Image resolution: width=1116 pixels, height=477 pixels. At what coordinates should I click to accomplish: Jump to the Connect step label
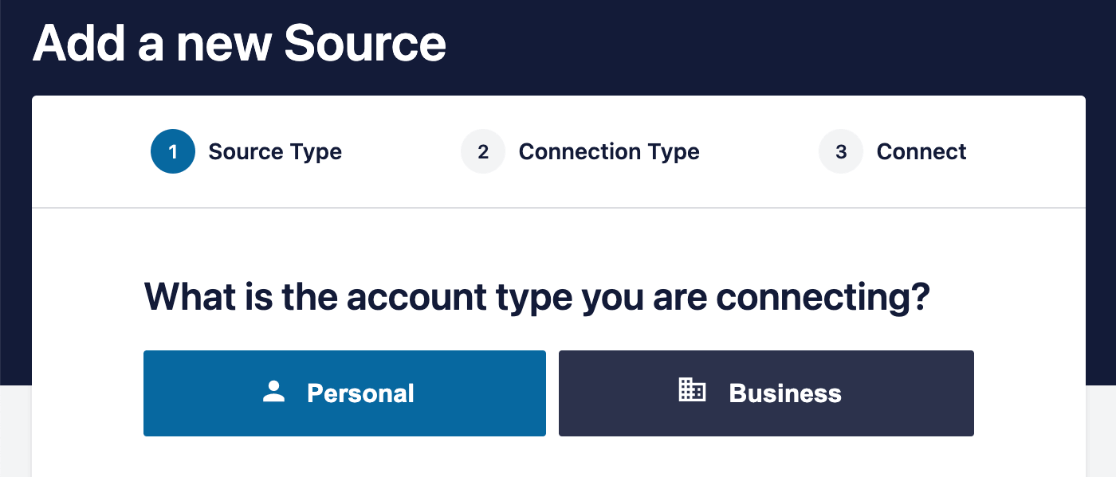coord(921,152)
